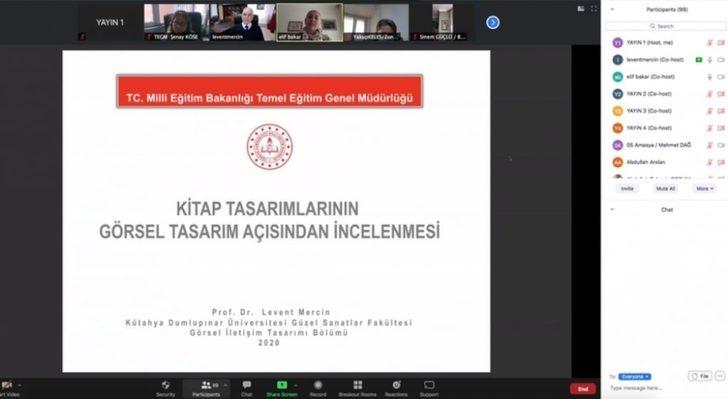728x399 pixels.
Task: Toggle microphone icon for YAYIN 2 (Co-host)
Action: [709, 94]
